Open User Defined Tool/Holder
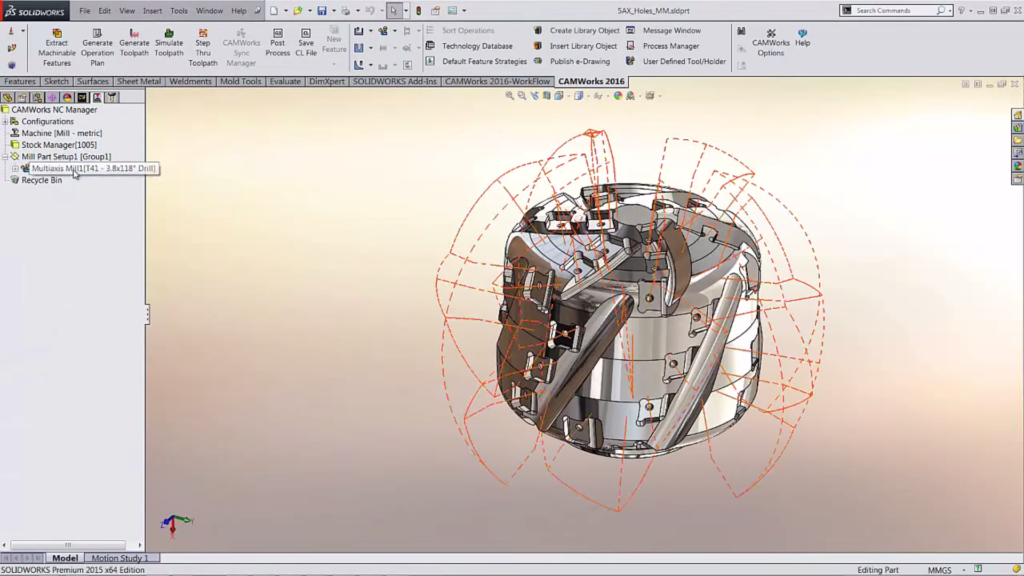The height and width of the screenshot is (576, 1024). click(x=676, y=61)
